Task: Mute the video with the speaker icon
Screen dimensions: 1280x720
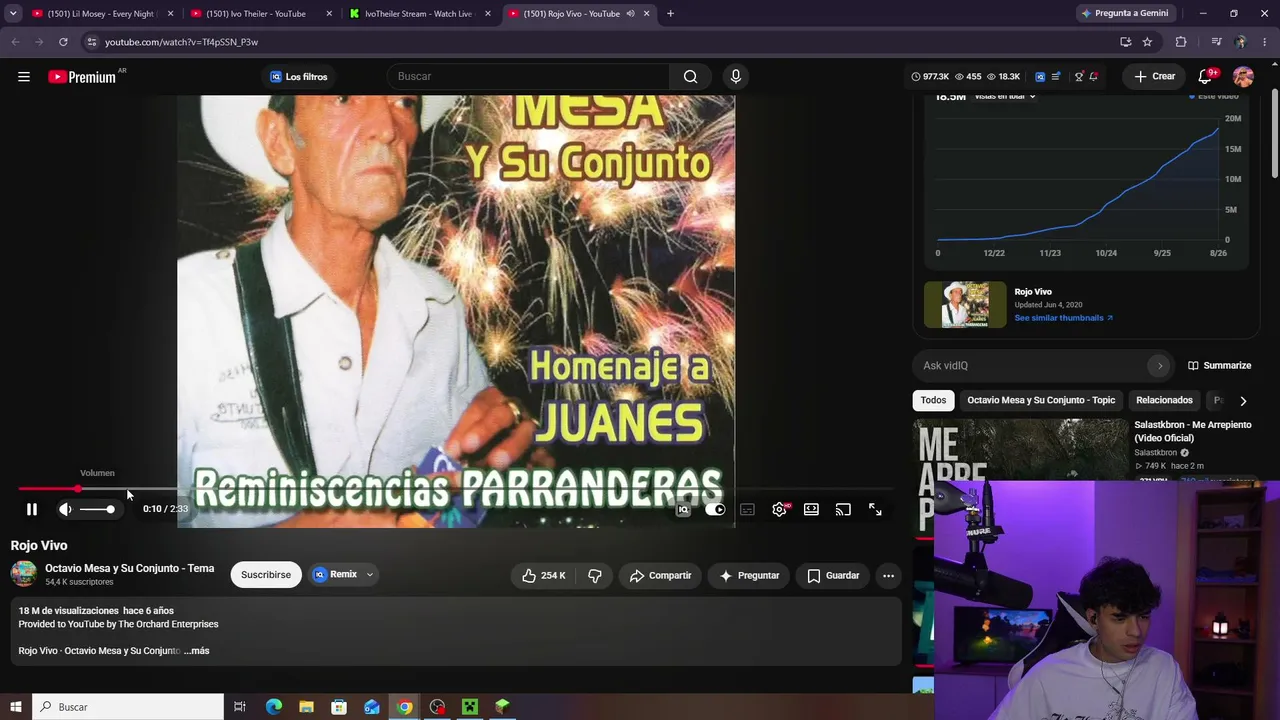Action: coord(65,509)
